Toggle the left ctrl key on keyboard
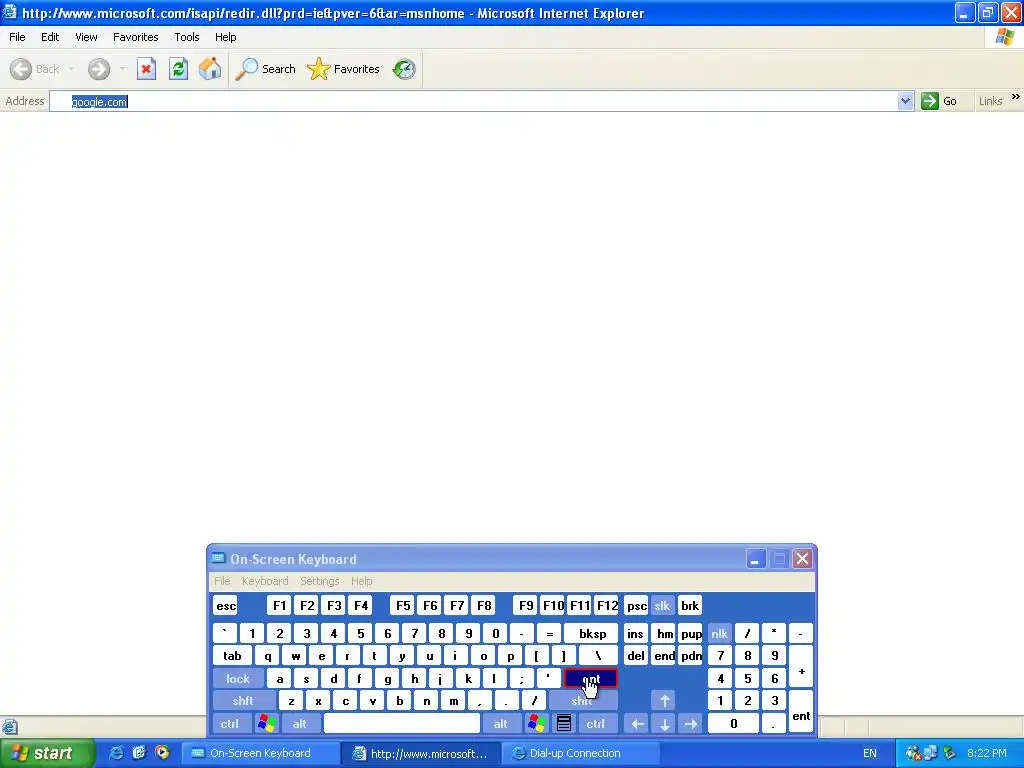The image size is (1024, 768). click(x=230, y=724)
